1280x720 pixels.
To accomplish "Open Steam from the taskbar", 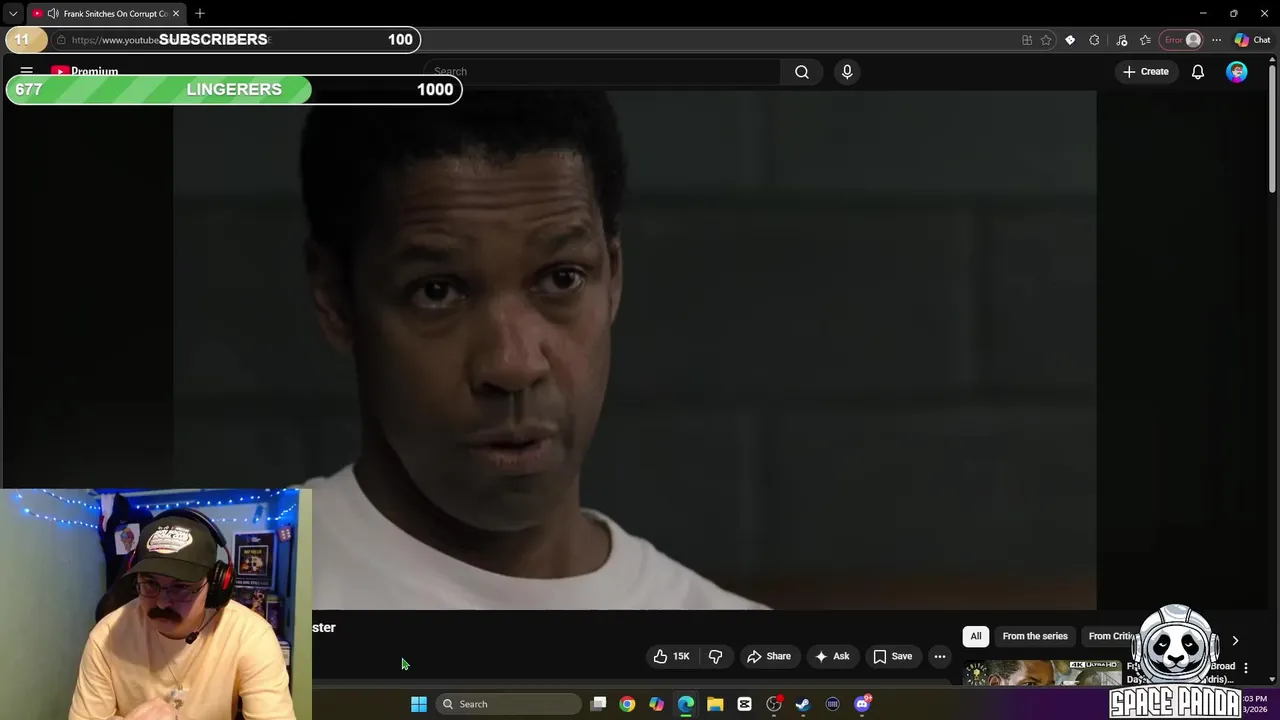I will [803, 704].
